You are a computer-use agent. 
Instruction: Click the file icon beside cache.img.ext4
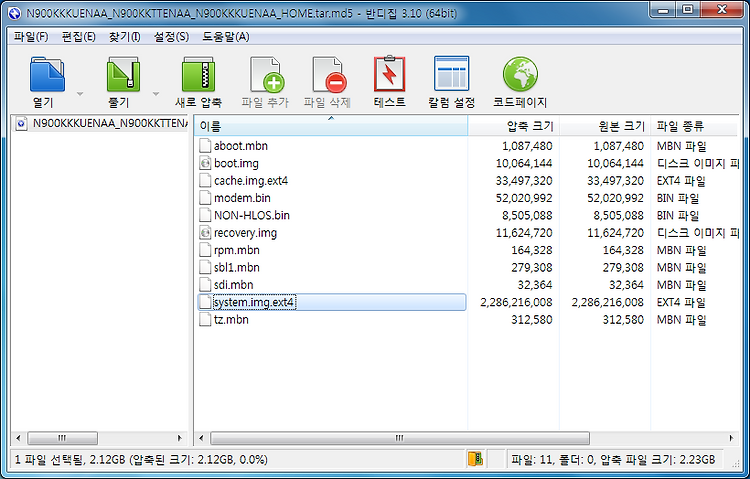[205, 181]
